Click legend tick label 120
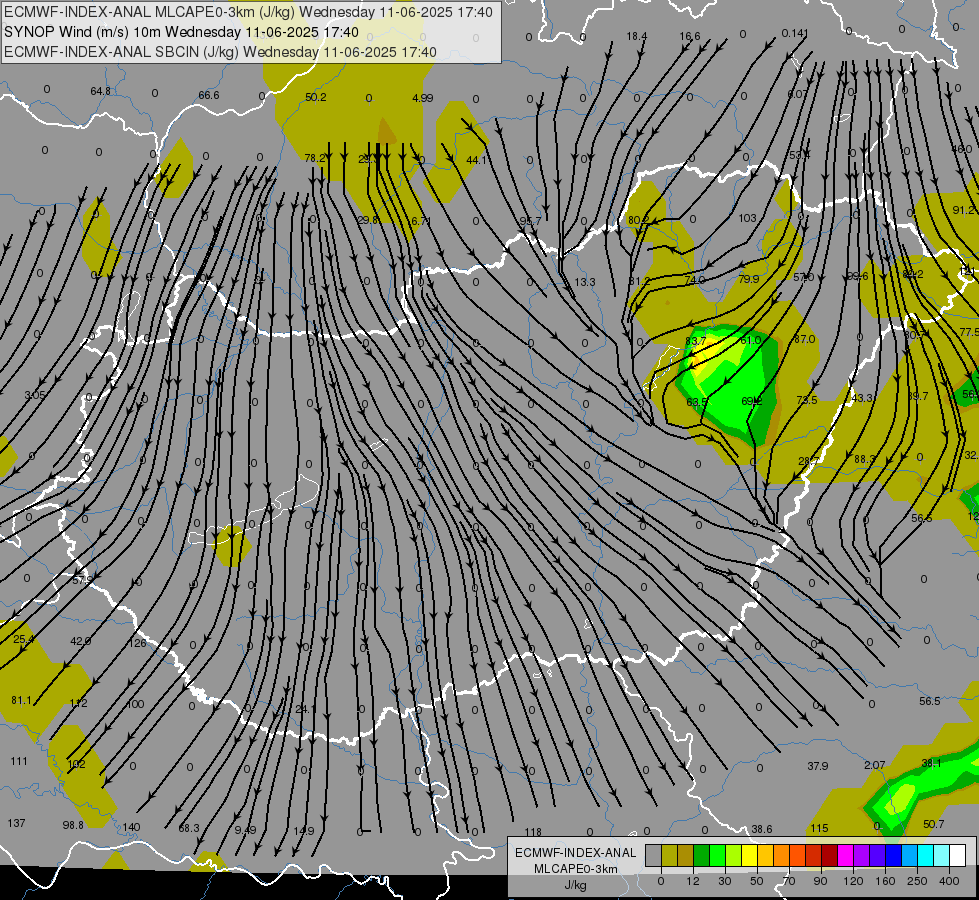 [x=853, y=881]
